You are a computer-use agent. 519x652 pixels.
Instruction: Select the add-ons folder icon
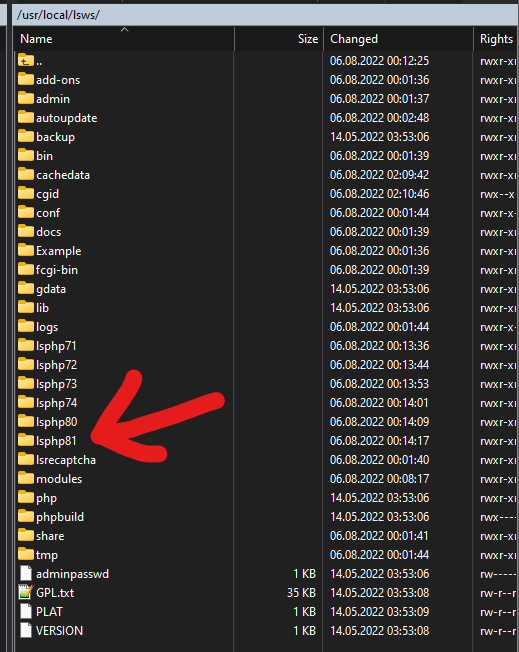pyautogui.click(x=26, y=79)
